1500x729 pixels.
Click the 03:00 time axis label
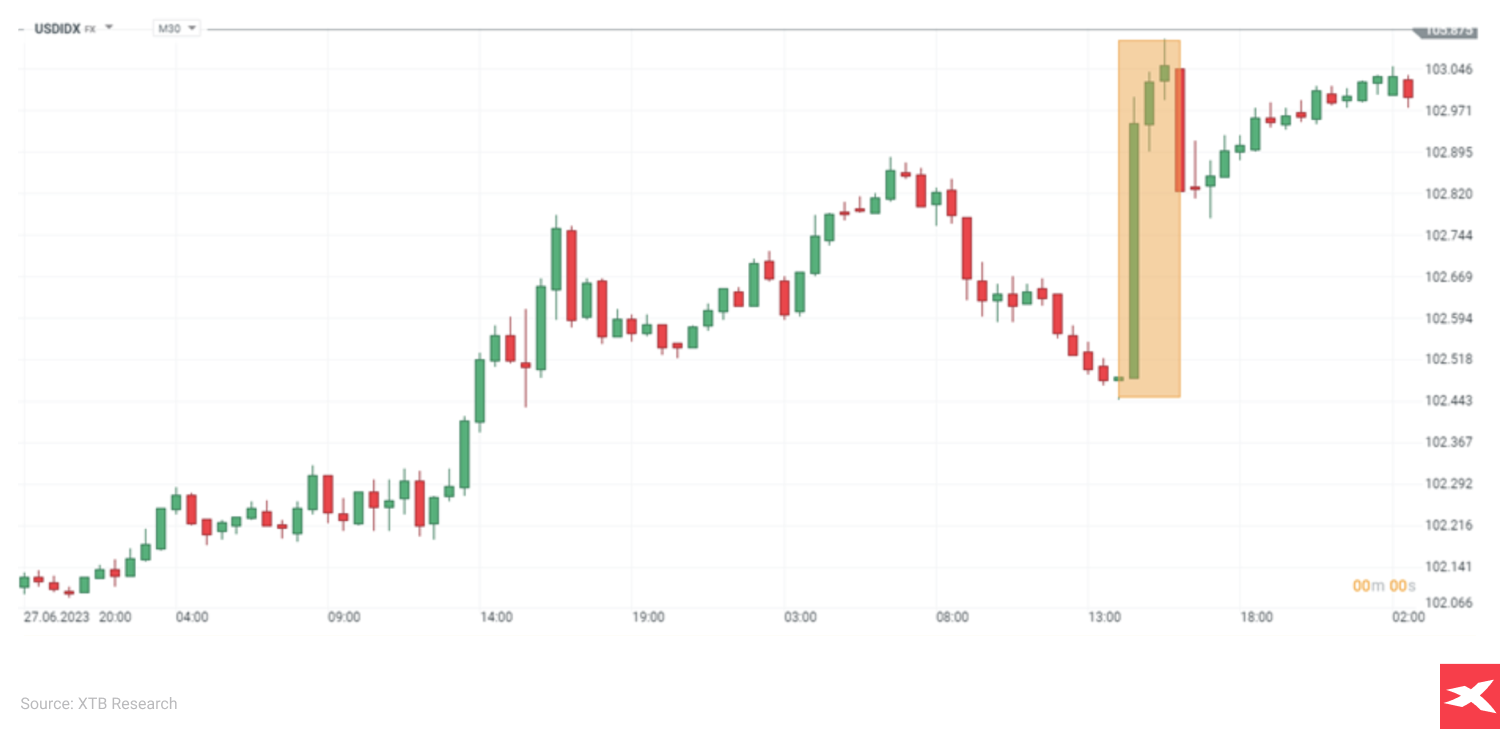tap(800, 617)
